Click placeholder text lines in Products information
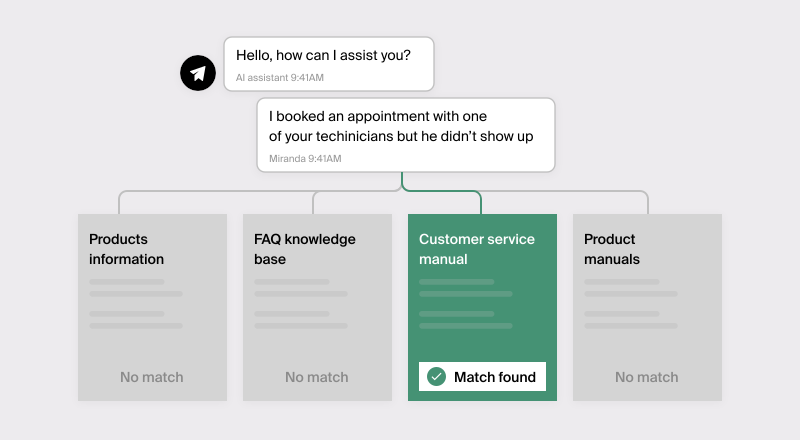 136,304
